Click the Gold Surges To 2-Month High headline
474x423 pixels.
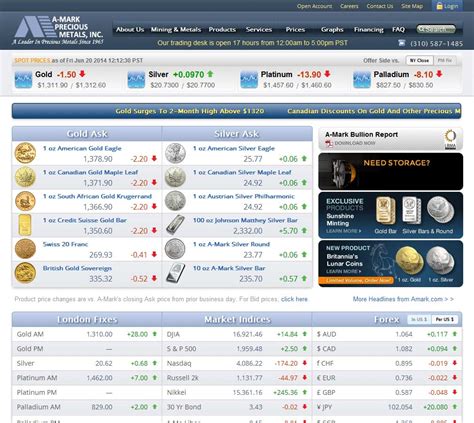190,111
